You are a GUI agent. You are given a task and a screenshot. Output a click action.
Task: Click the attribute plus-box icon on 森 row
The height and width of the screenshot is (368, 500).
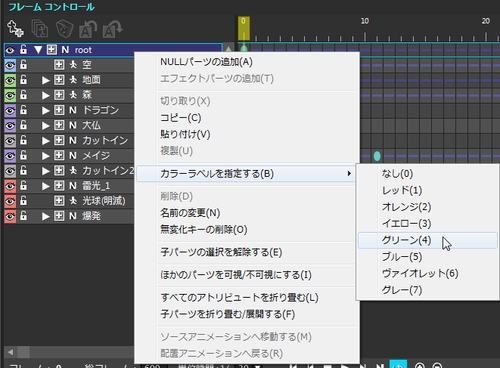click(59, 95)
